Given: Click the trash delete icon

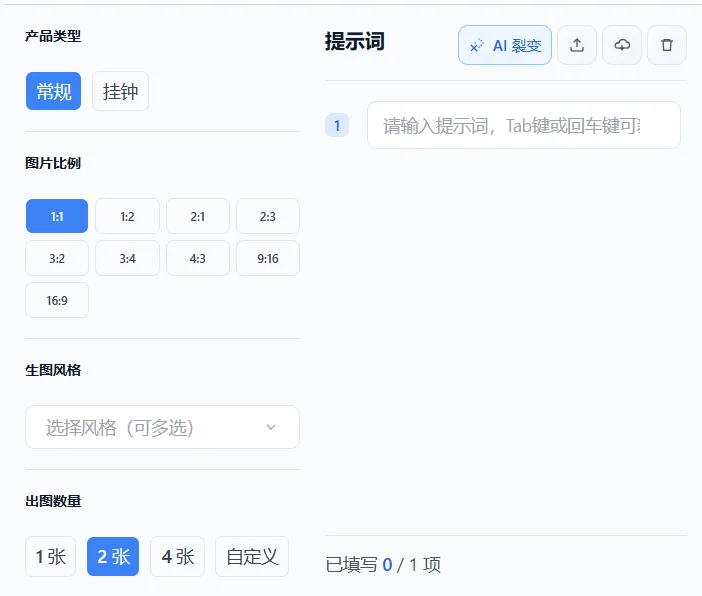Looking at the screenshot, I should (667, 45).
